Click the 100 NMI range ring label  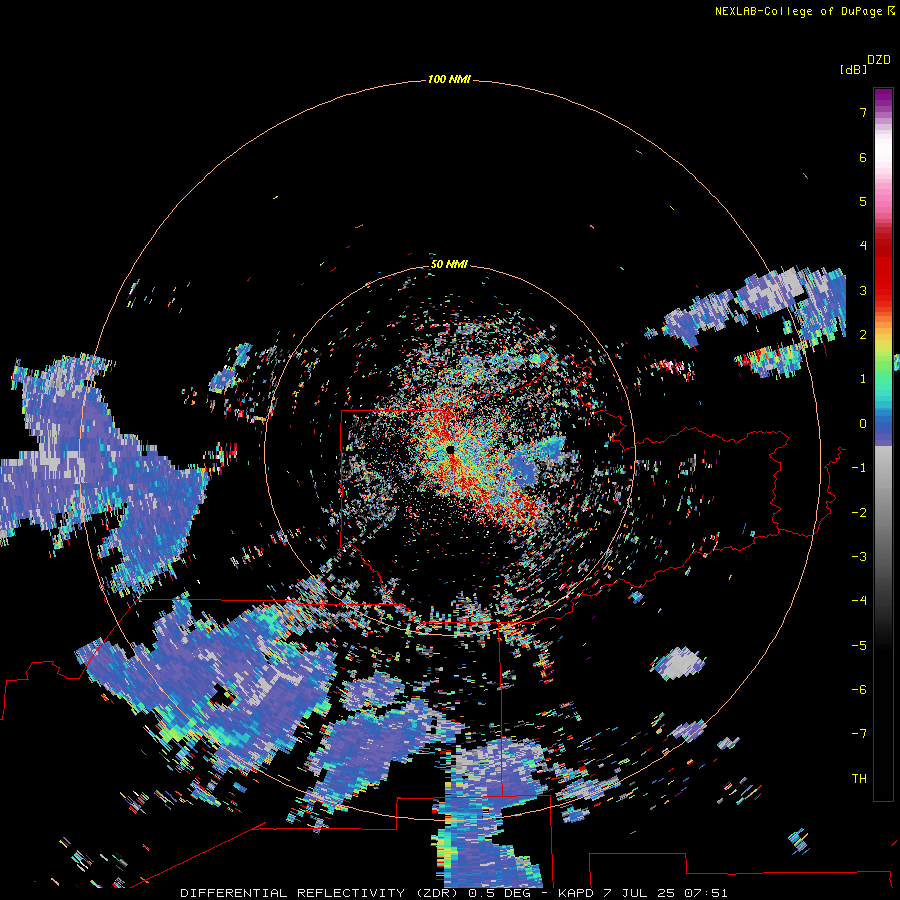tap(449, 79)
